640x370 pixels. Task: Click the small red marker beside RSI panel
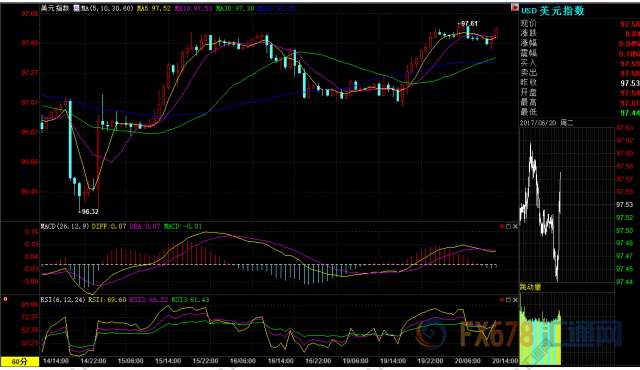pos(5,299)
